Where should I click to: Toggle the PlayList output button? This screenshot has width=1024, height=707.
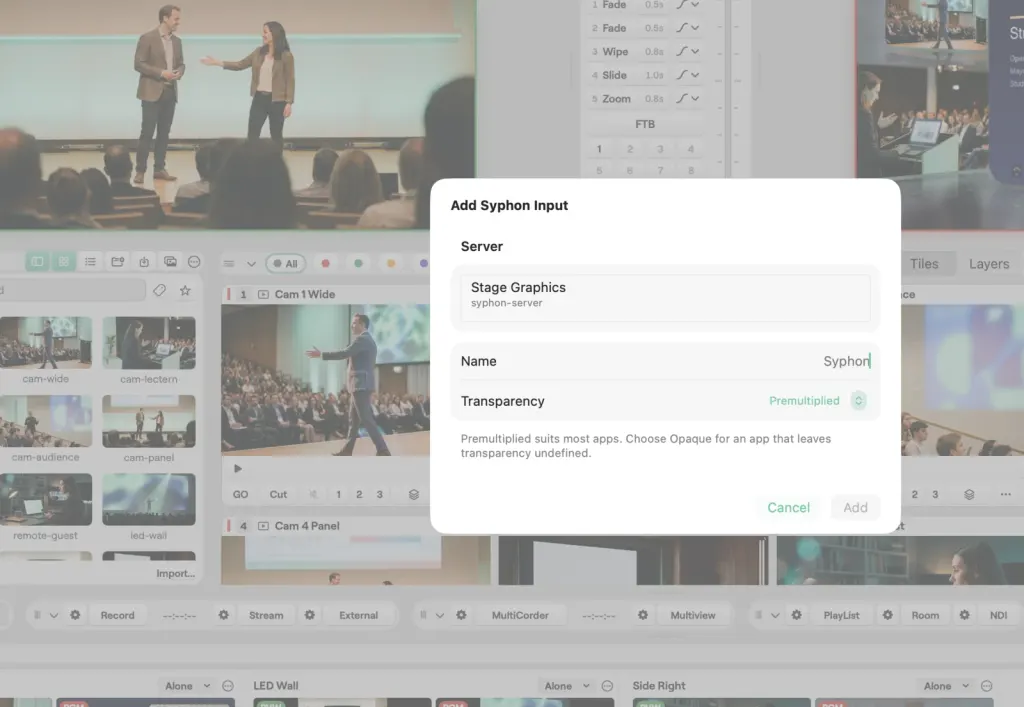(841, 615)
